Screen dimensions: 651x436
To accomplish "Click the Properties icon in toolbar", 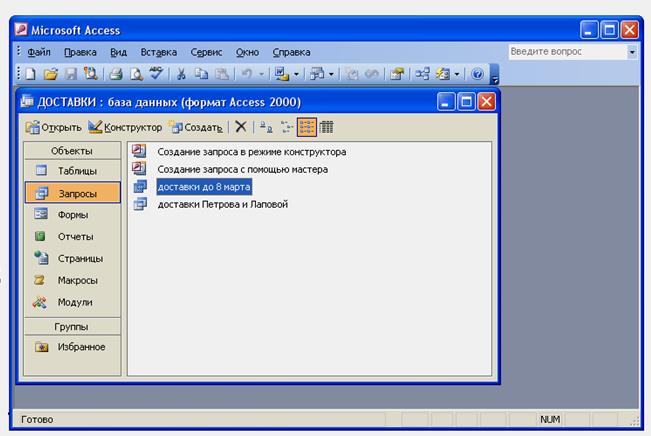I will click(x=396, y=74).
